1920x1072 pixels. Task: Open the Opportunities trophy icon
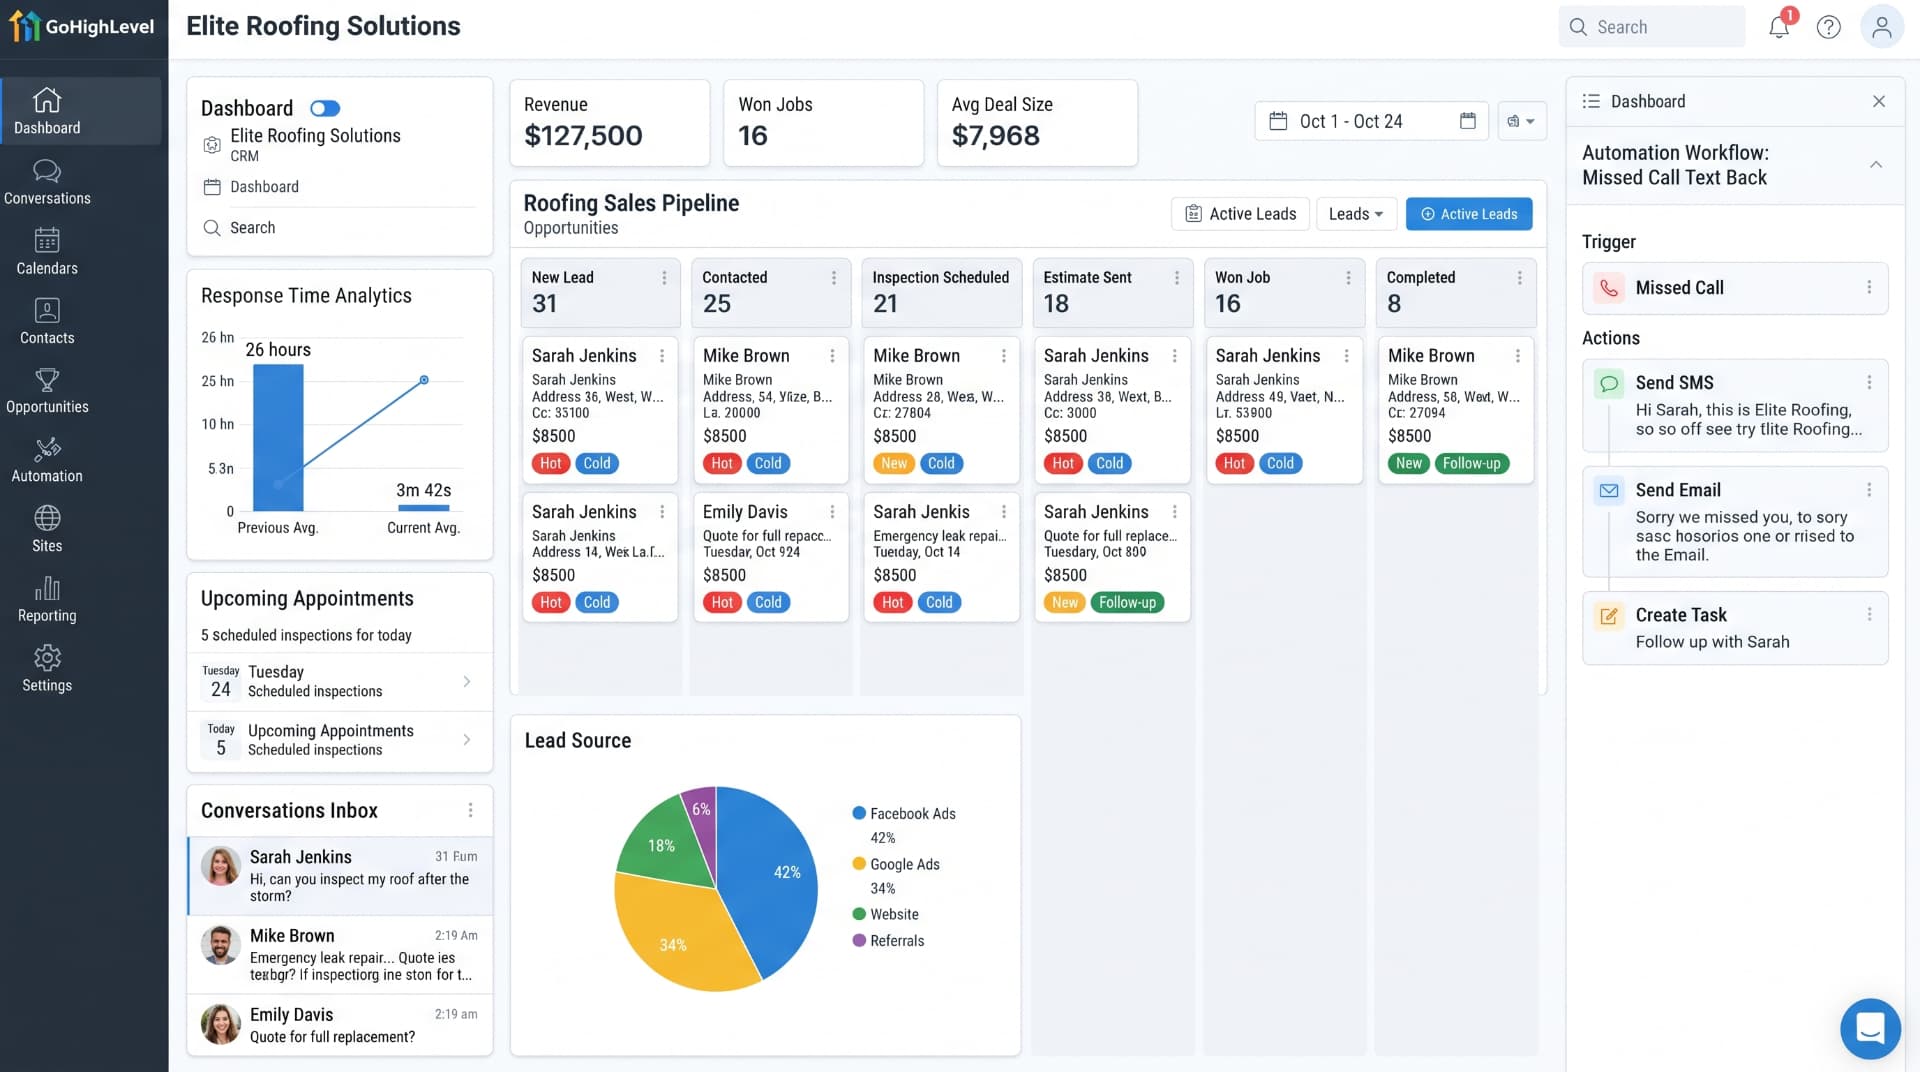(x=47, y=380)
